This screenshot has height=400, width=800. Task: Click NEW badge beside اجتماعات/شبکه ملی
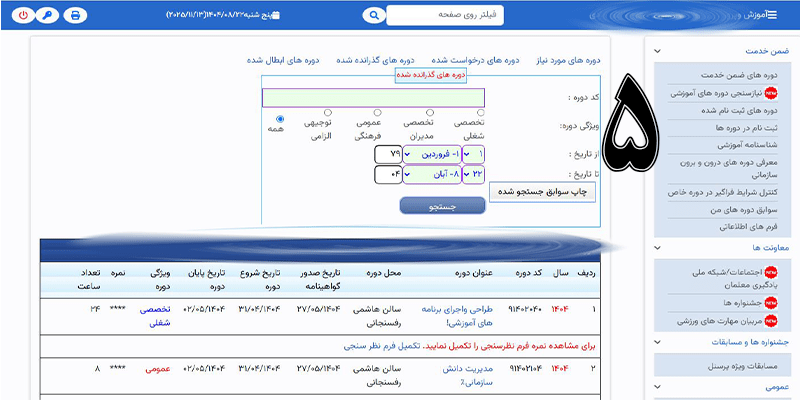(771, 272)
